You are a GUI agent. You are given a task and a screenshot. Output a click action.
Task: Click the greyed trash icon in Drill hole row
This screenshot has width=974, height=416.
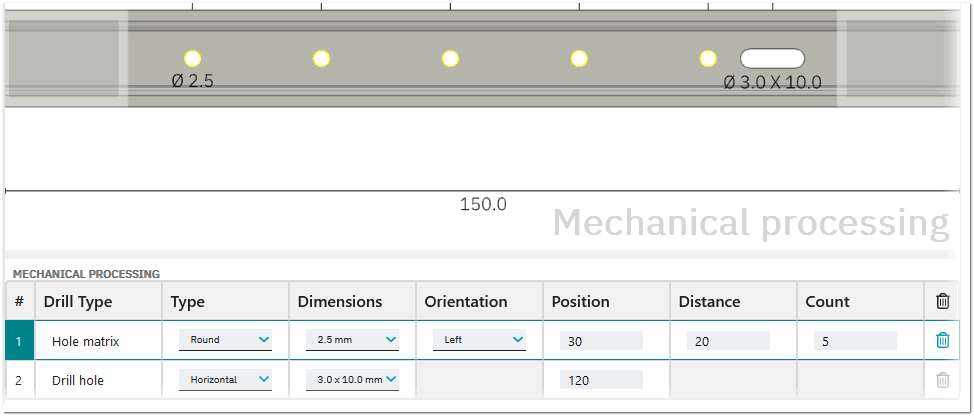coord(942,380)
